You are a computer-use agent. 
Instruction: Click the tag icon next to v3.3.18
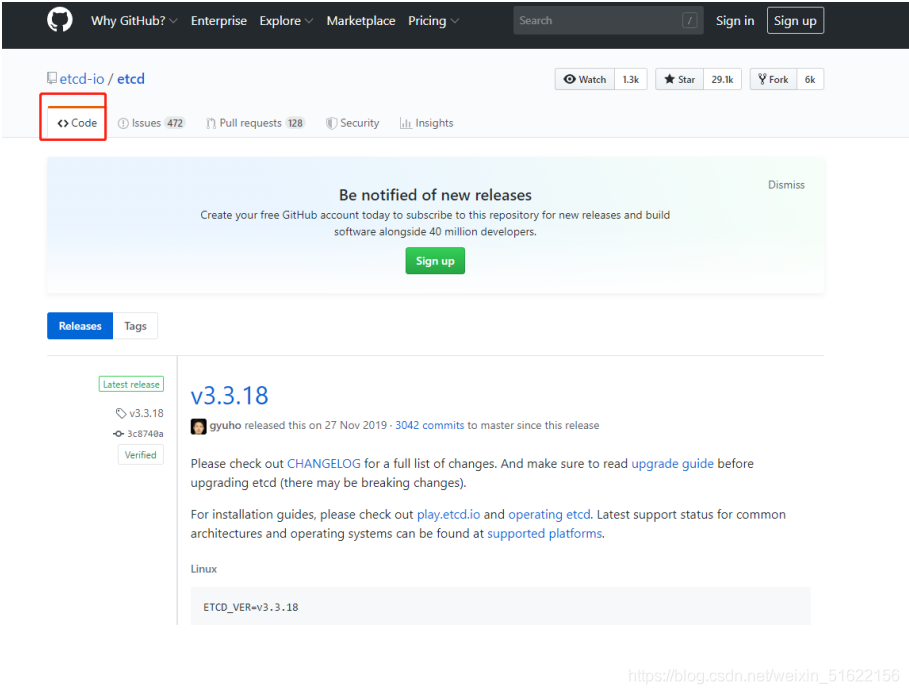(121, 413)
